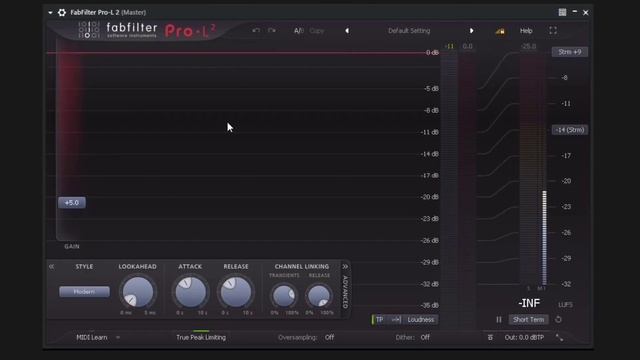Open the title bar dropdown arrow menu
This screenshot has height=360, width=640.
click(x=50, y=13)
